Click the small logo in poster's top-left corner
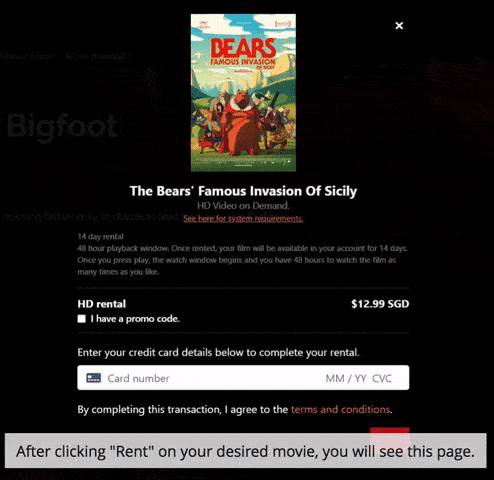494x480 pixels. pos(202,25)
